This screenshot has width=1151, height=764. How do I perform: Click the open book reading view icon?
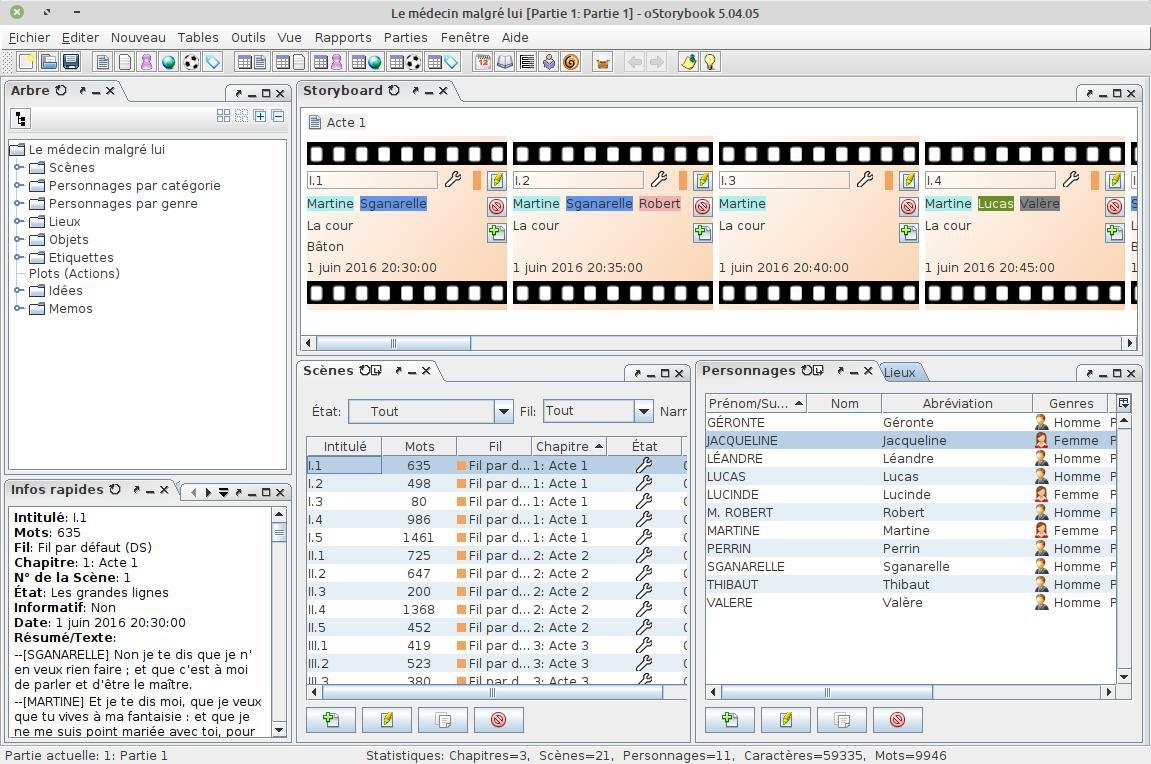point(505,62)
